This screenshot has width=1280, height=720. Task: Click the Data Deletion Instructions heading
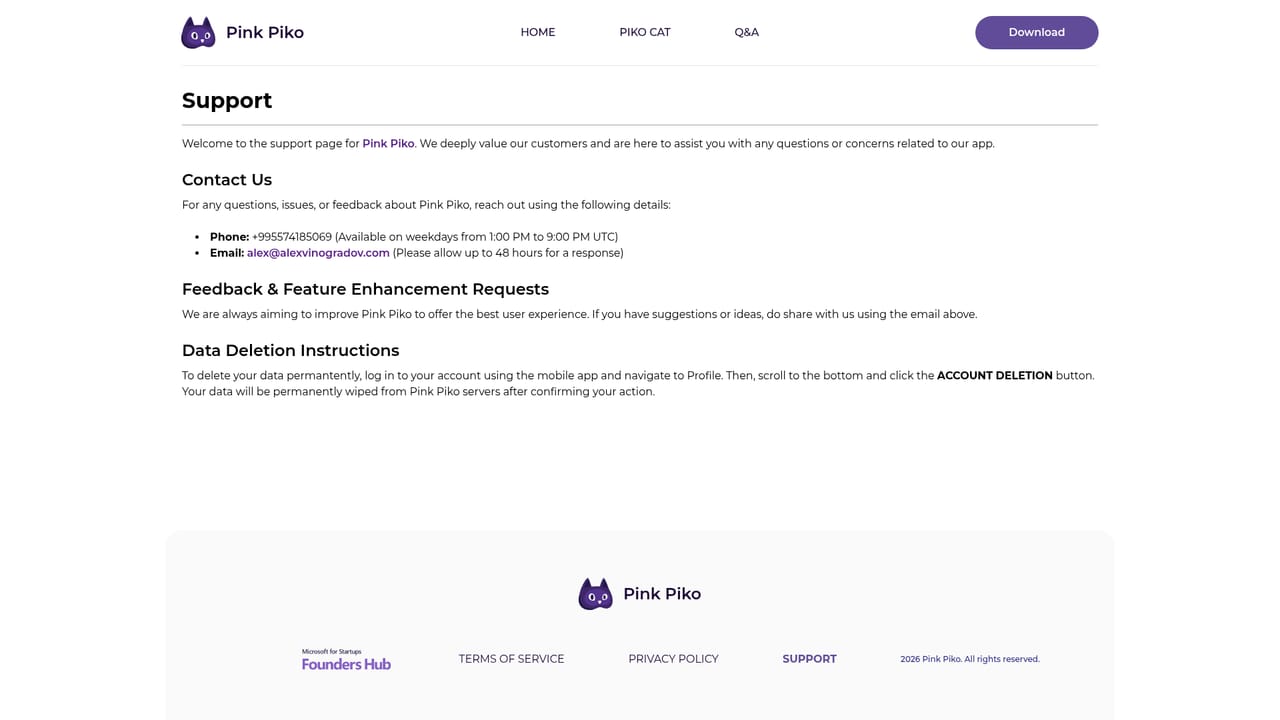[290, 350]
